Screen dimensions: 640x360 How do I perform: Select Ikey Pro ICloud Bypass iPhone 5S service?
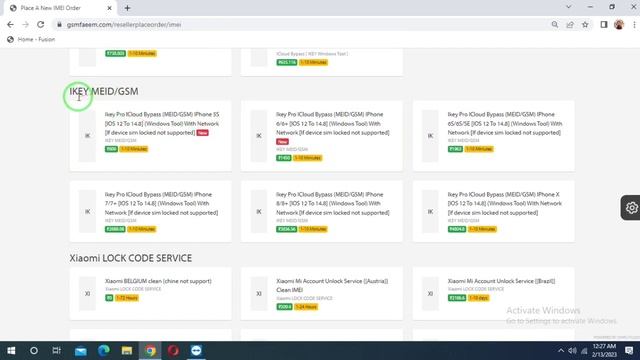[x=150, y=136]
